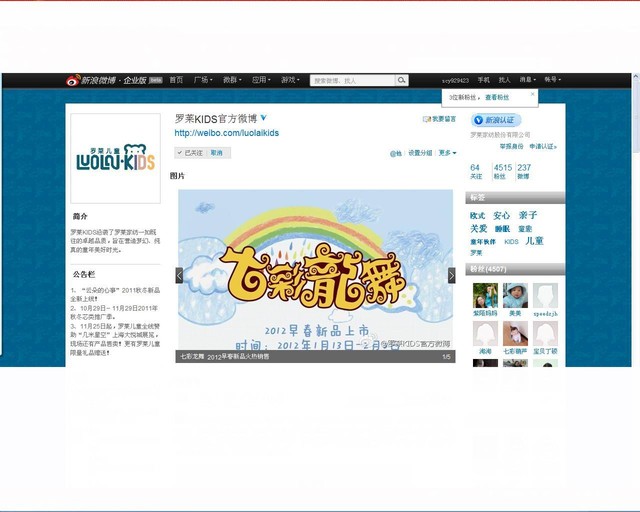
Task: Open fan avatar 七彩葫芦
Action: coord(515,334)
